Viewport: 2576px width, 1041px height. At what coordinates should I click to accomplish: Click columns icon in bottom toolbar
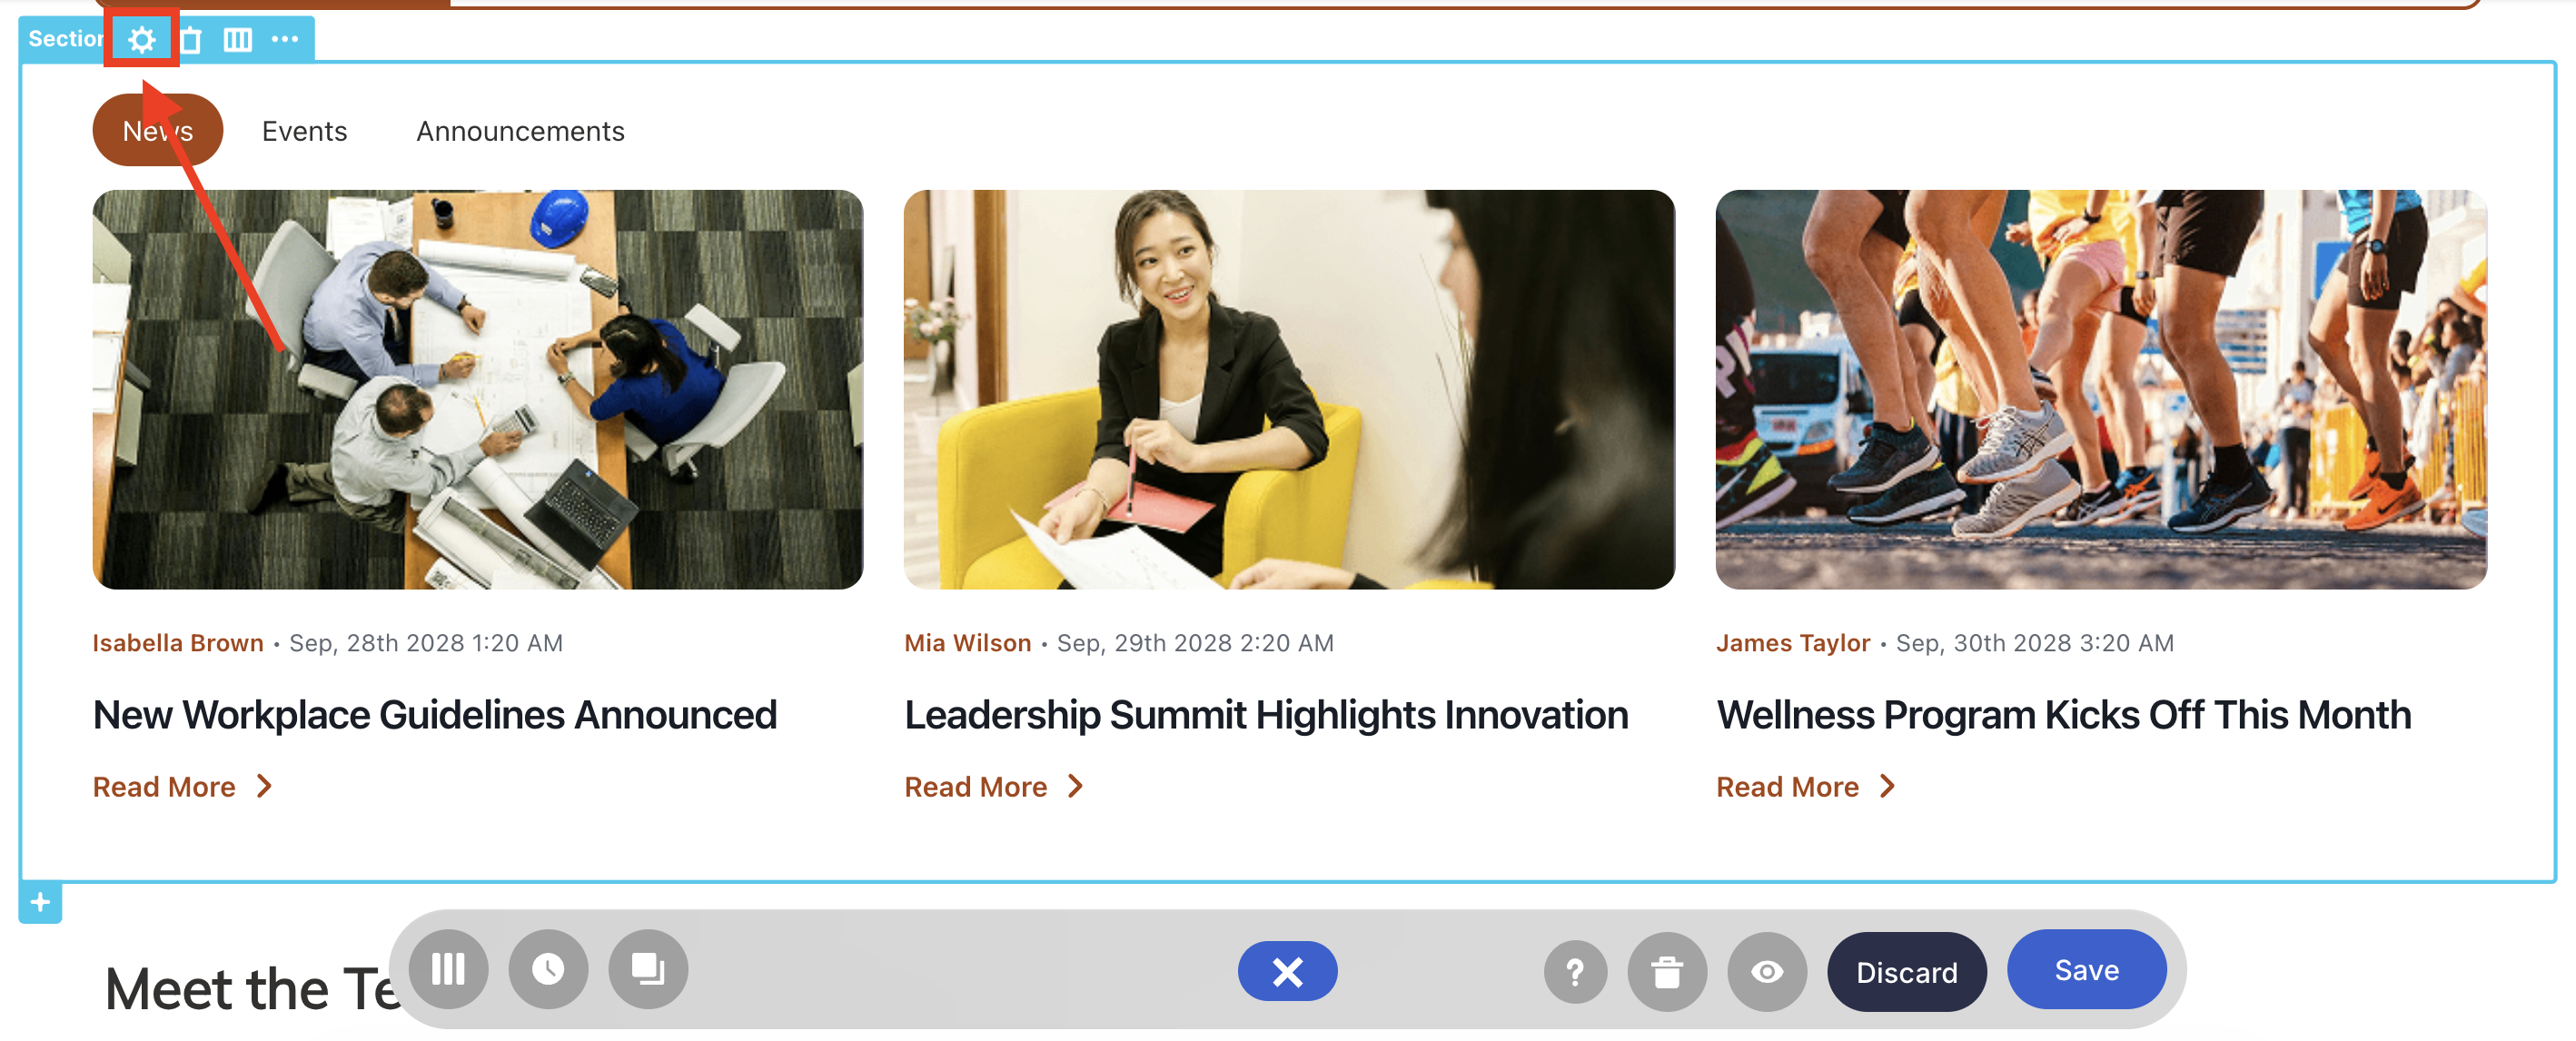[x=448, y=968]
